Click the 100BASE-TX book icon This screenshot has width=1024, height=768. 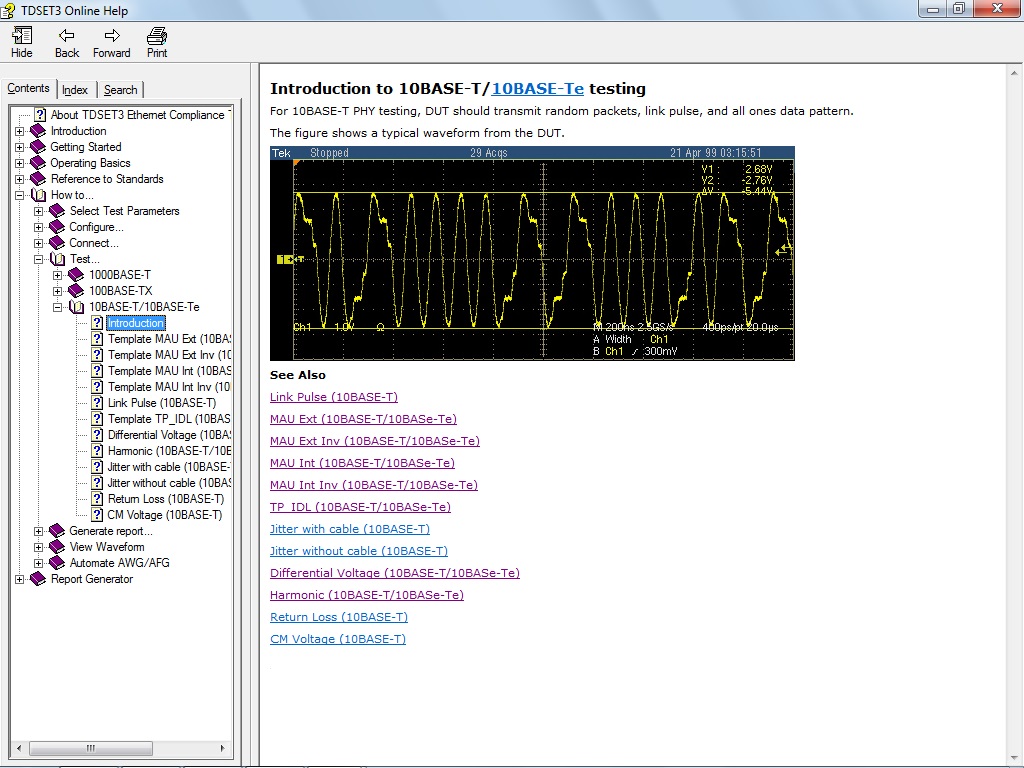click(x=76, y=291)
